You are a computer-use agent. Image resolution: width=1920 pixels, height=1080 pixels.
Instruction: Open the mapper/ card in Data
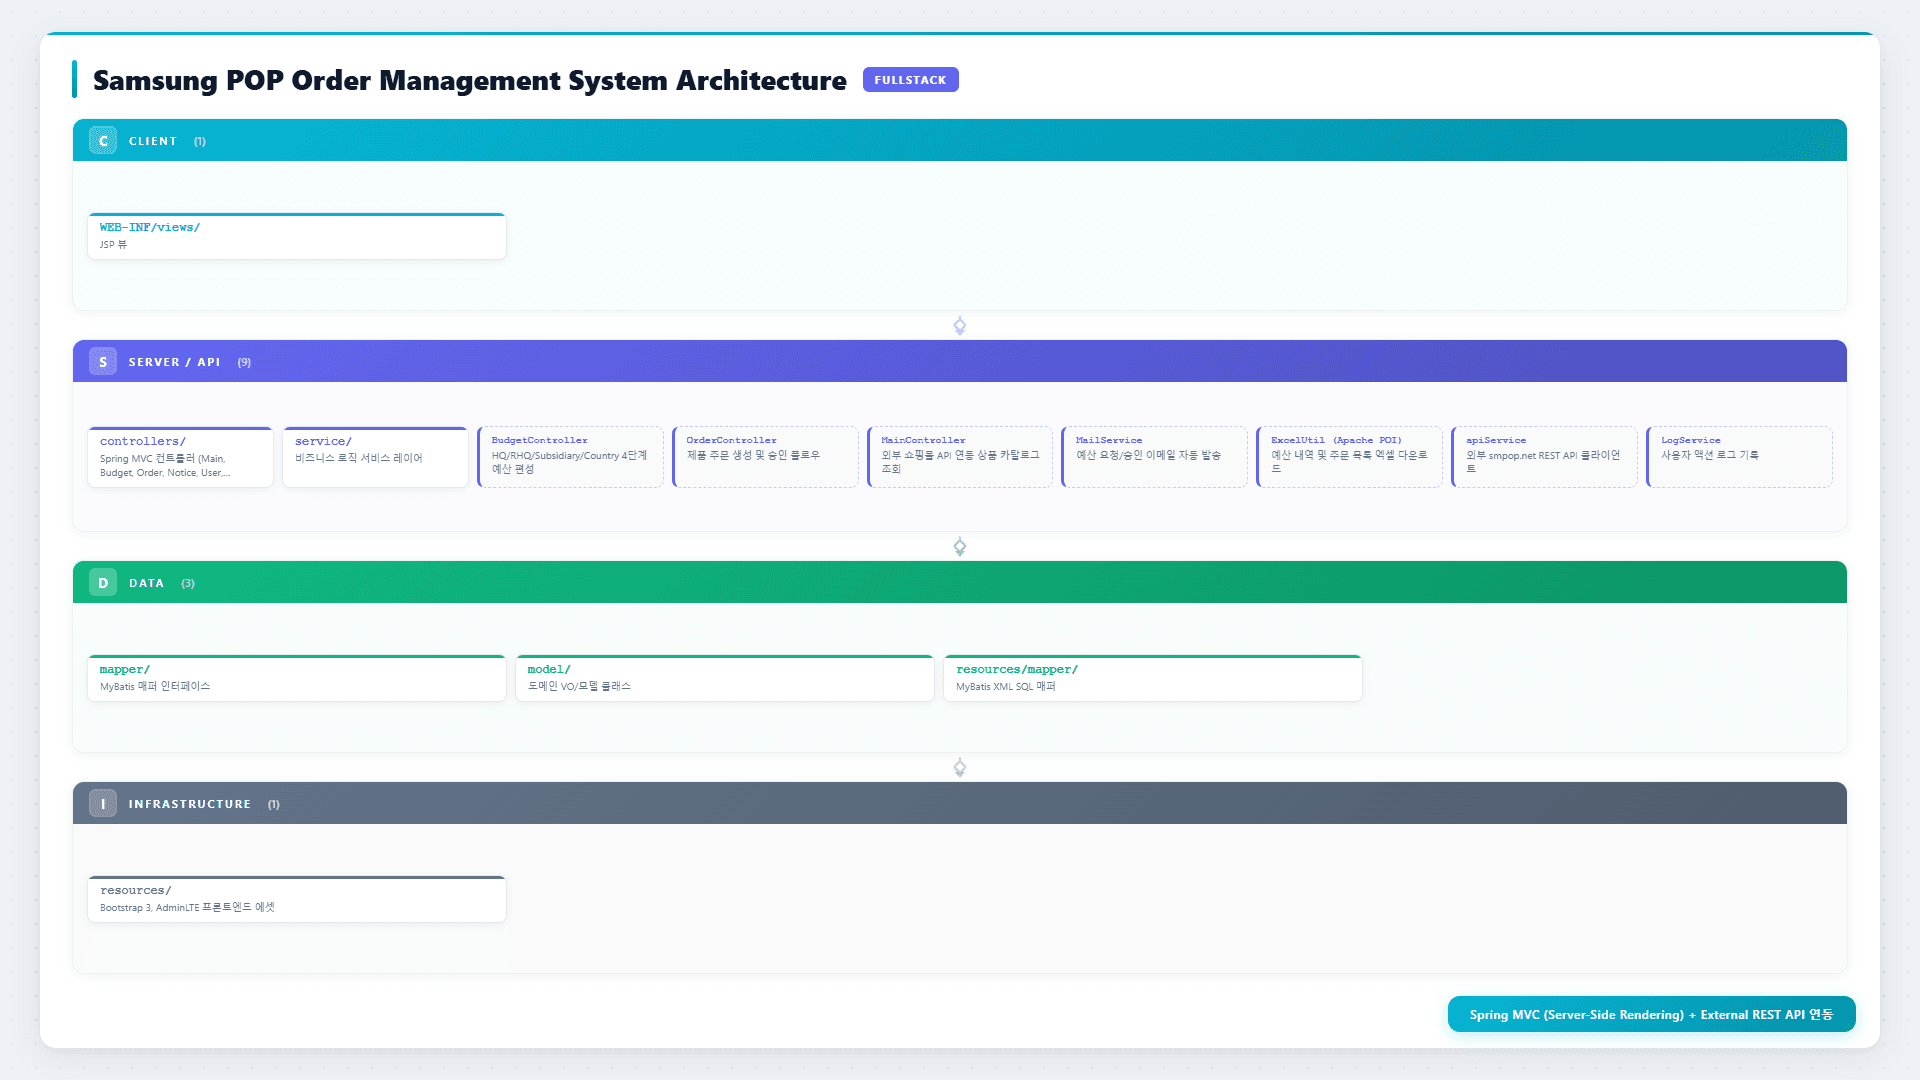click(297, 678)
